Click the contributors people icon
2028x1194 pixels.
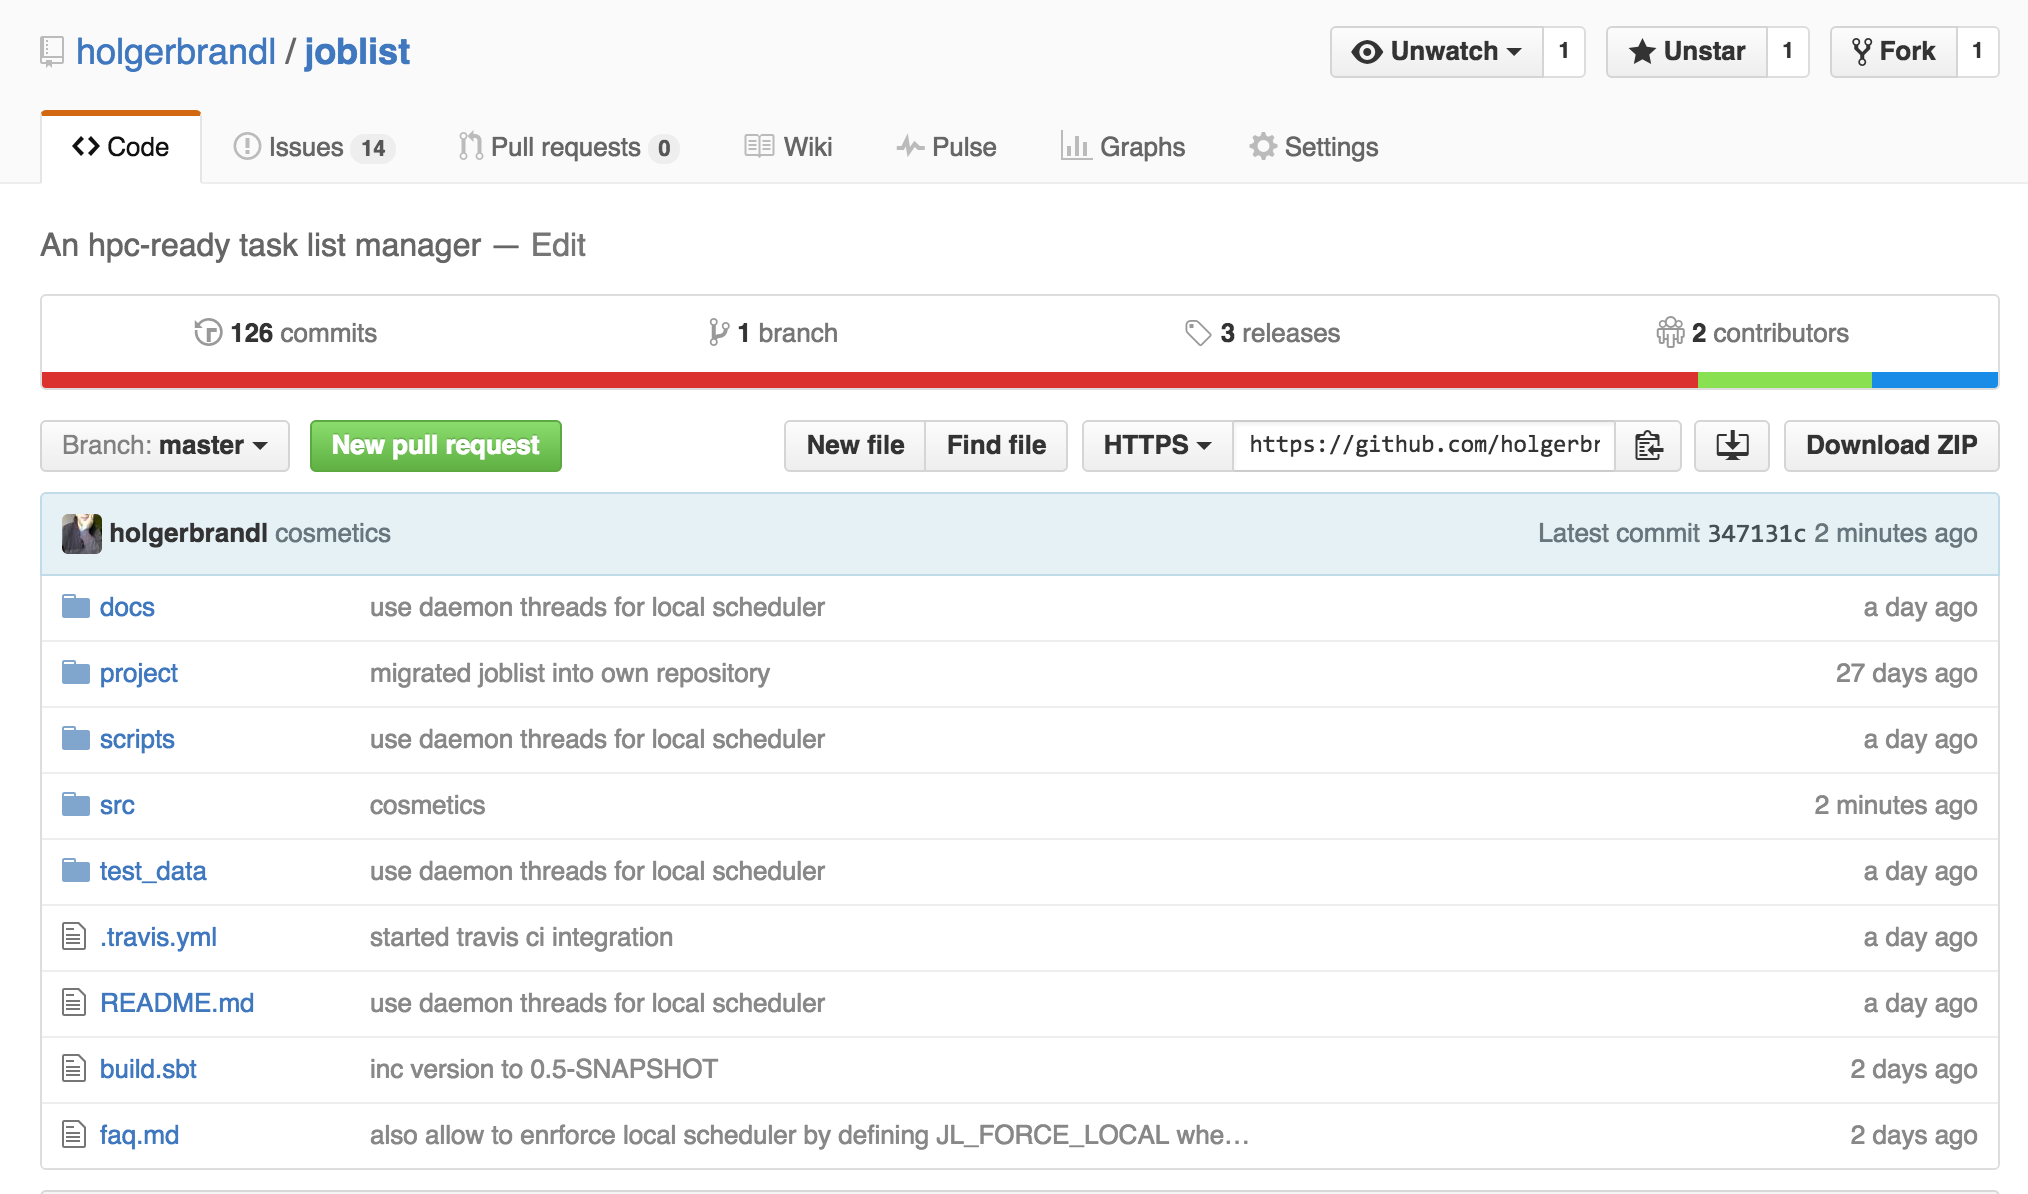coord(1670,333)
